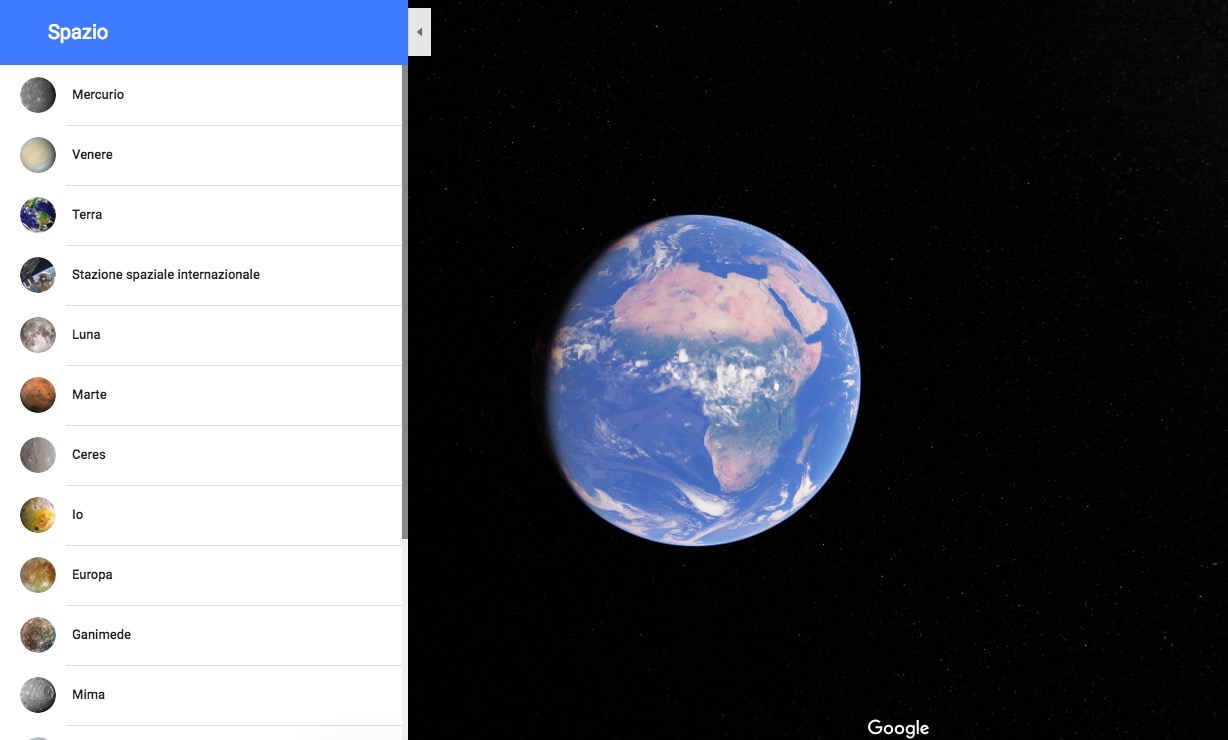1228x740 pixels.
Task: Select the Ganimede list item label
Action: pyautogui.click(x=101, y=635)
